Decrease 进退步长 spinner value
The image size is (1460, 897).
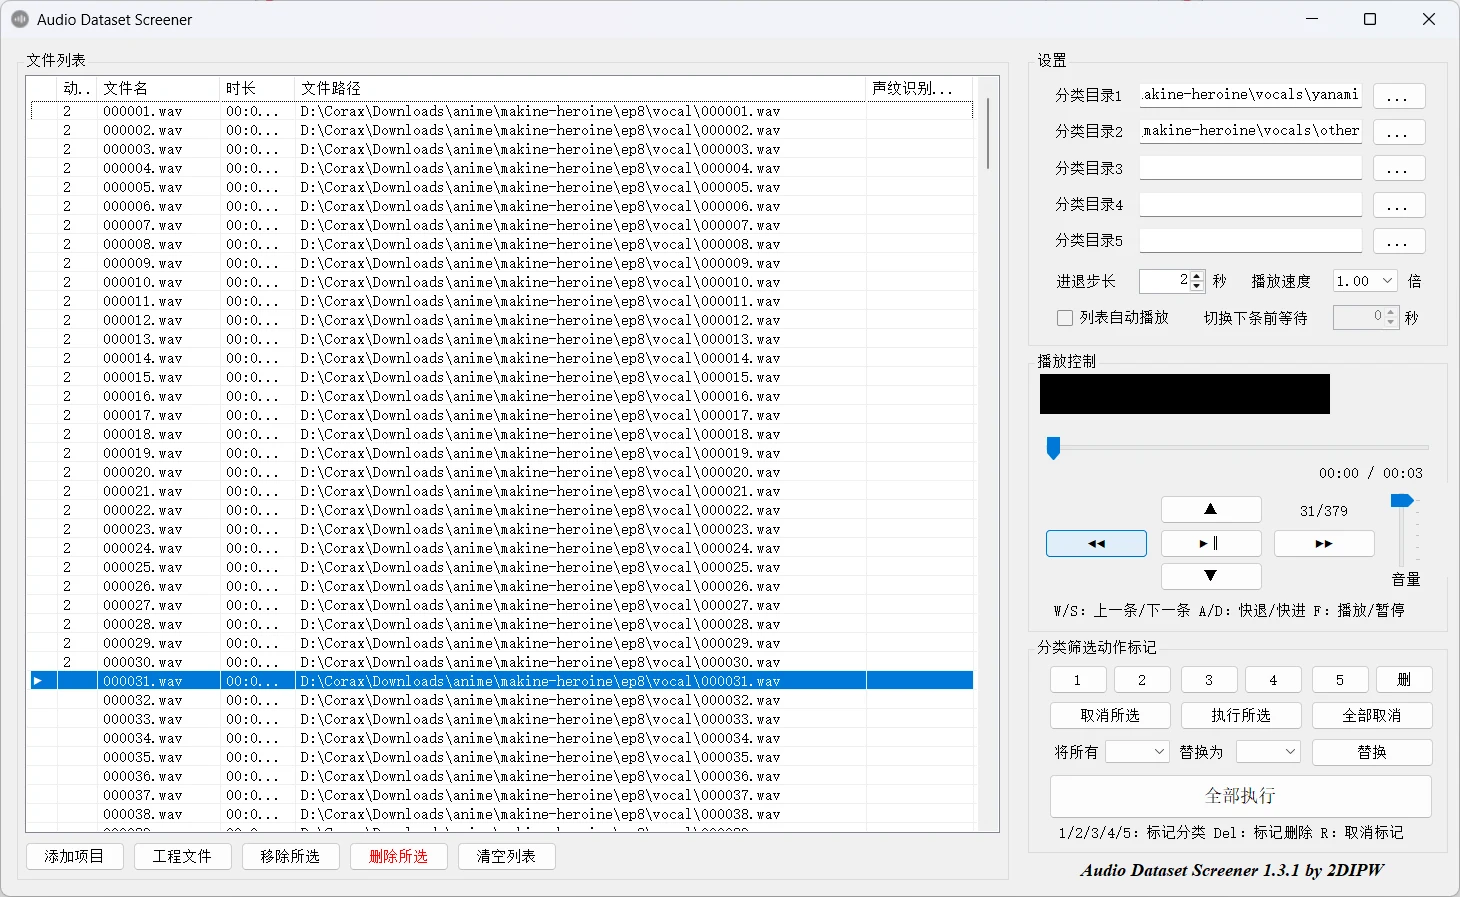tap(1197, 288)
